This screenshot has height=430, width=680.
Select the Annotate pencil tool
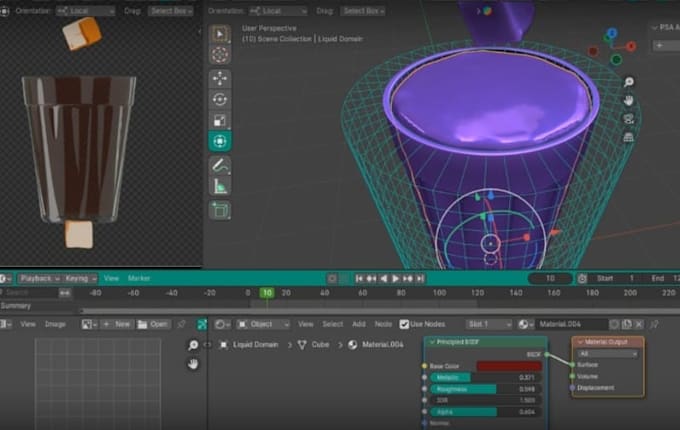220,165
